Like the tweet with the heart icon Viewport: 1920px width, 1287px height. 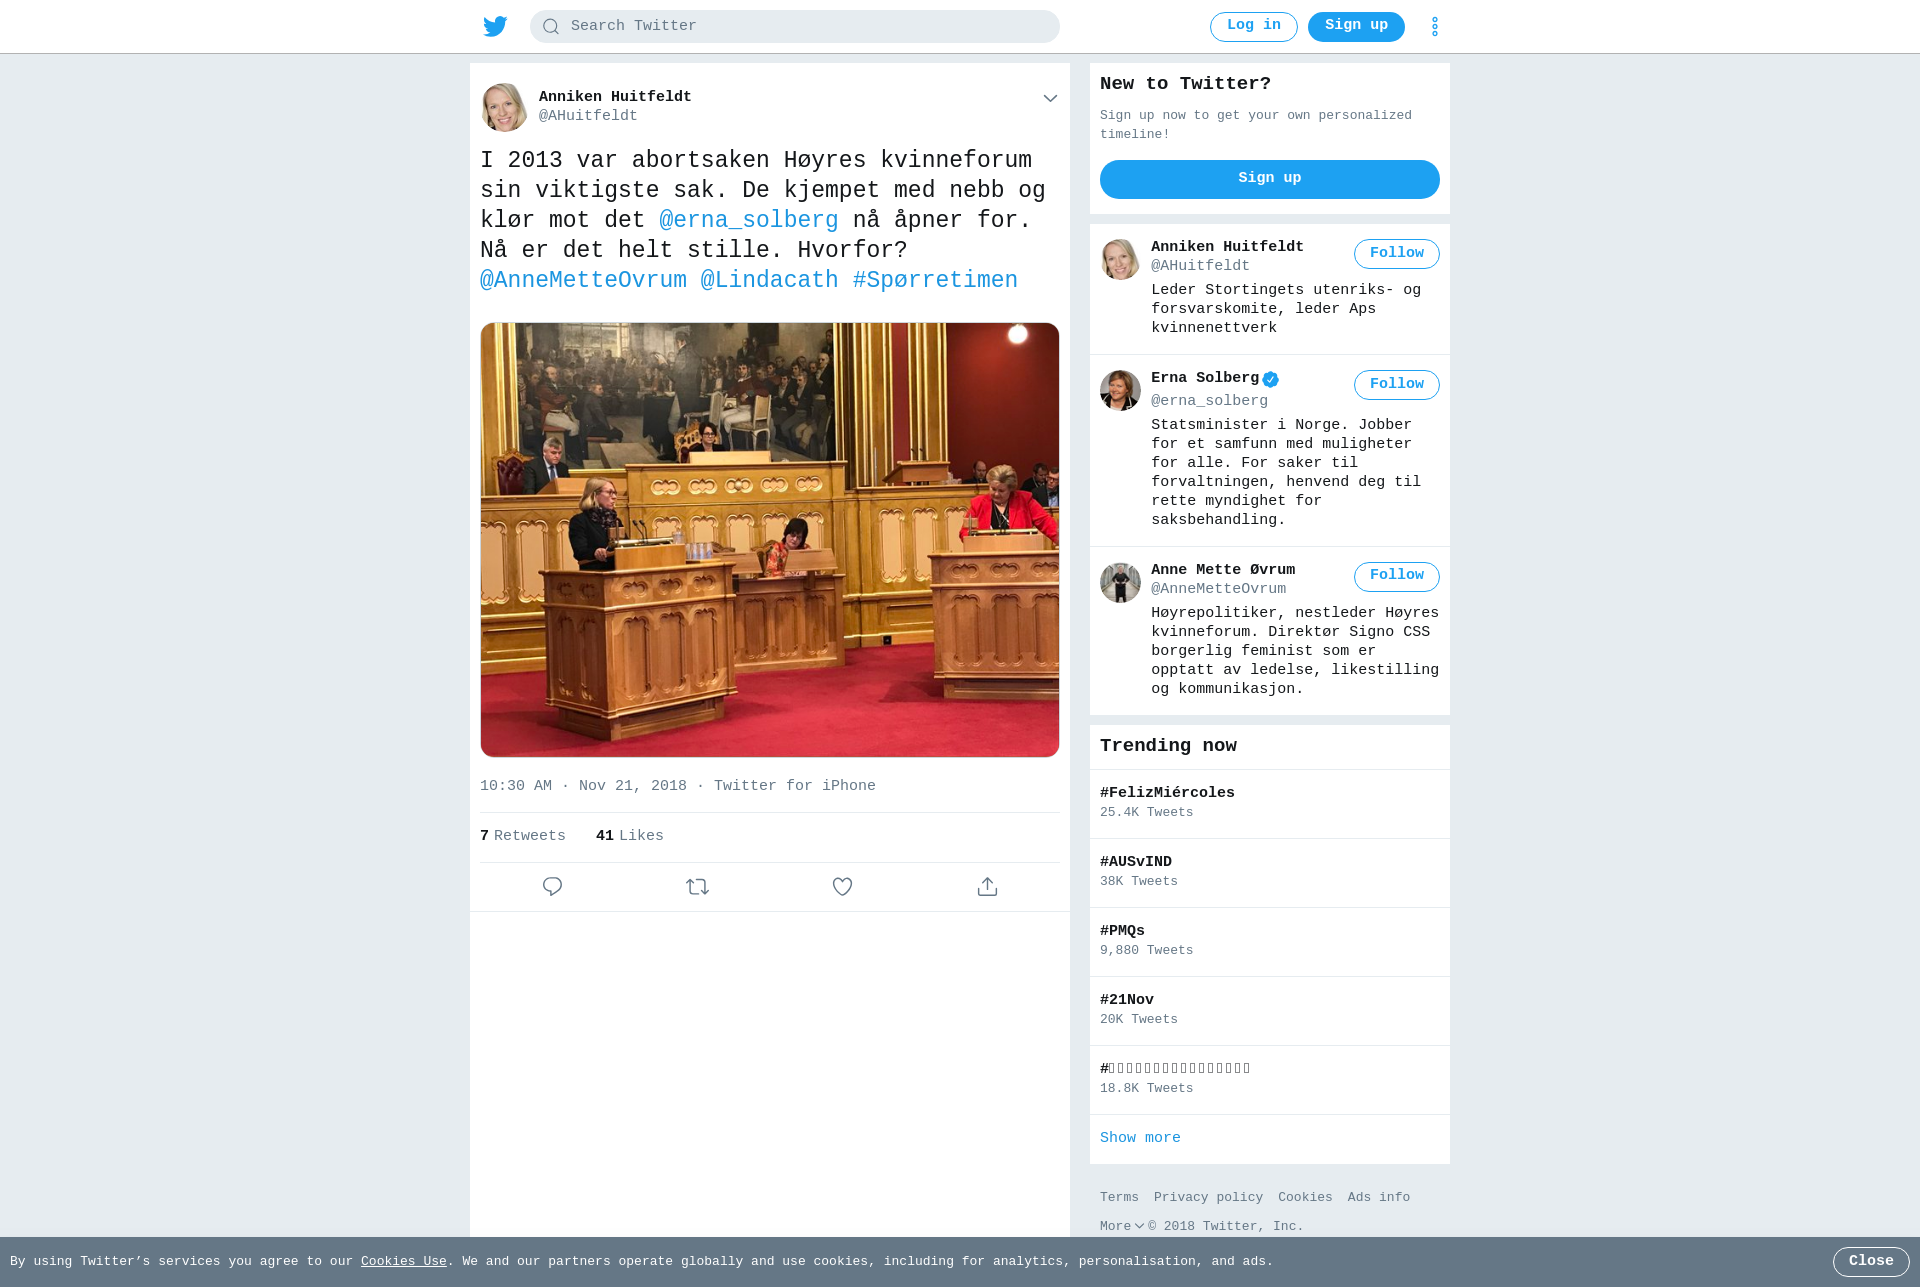842,887
